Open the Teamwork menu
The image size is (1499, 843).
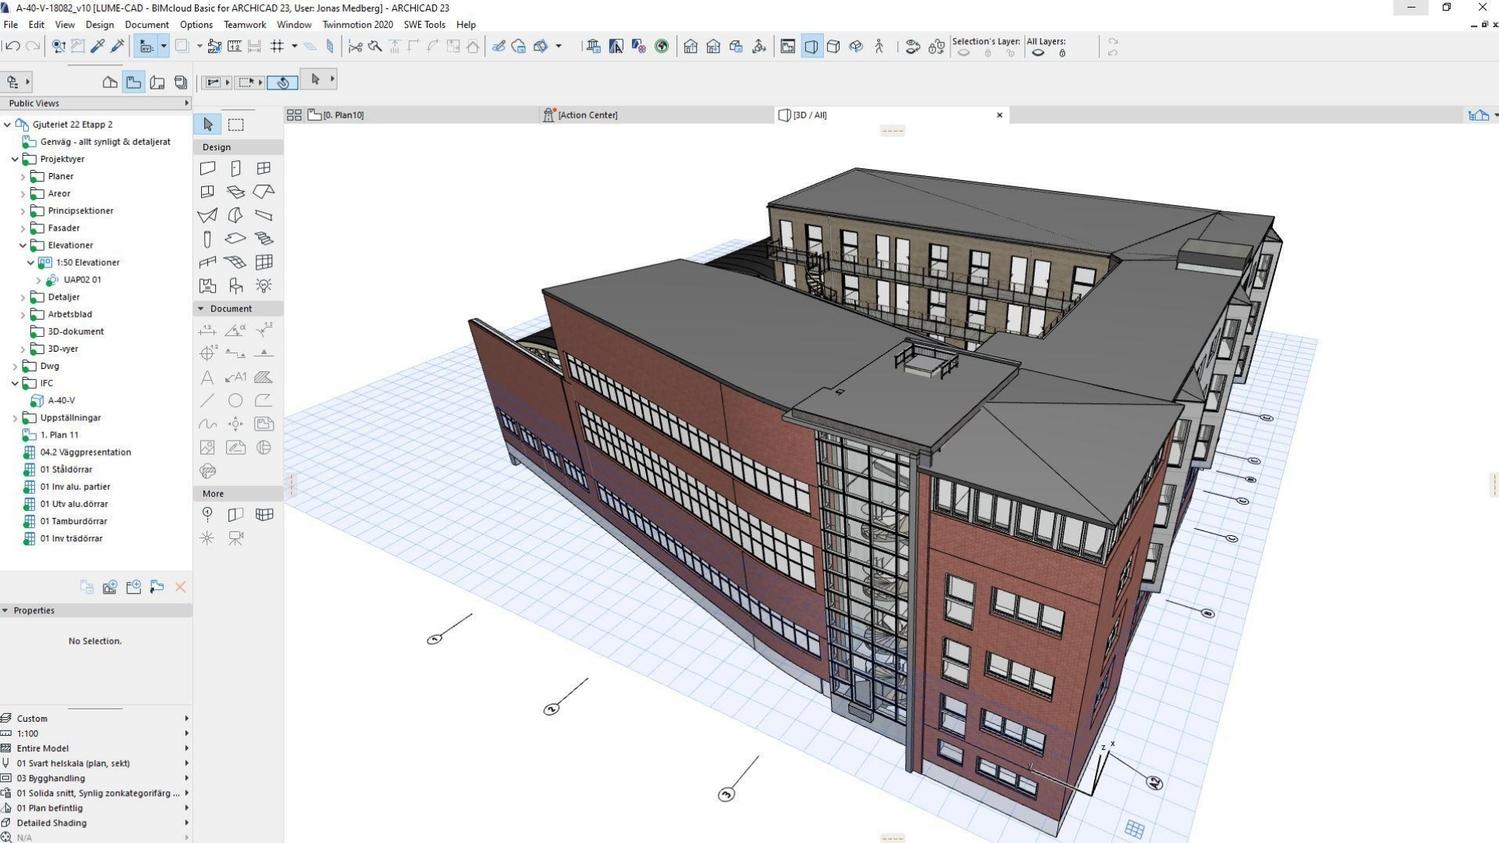245,24
